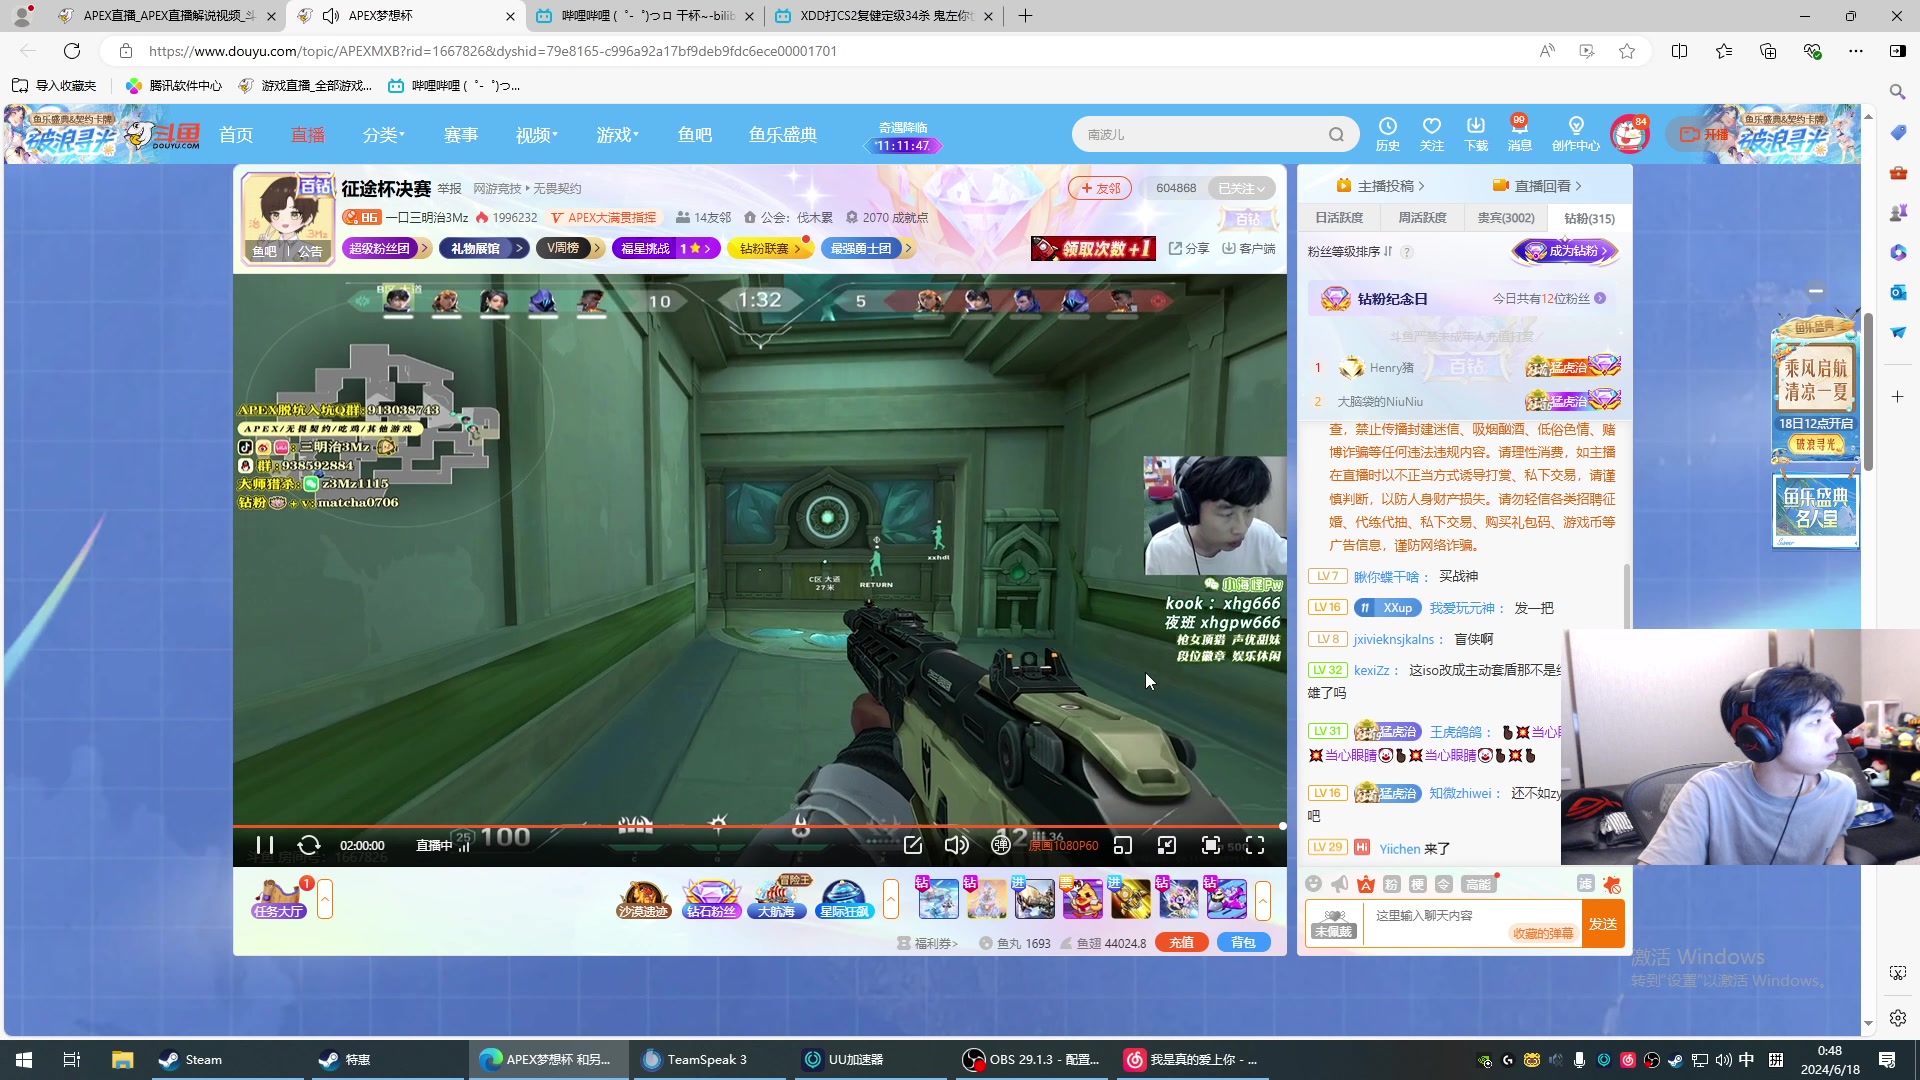Mute the stream volume speaker icon
Image resolution: width=1920 pixels, height=1080 pixels.
(x=956, y=846)
